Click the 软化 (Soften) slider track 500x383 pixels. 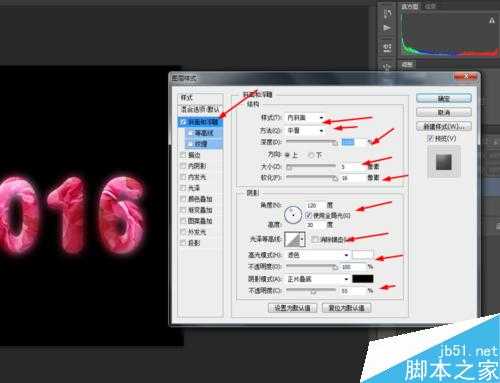311,178
